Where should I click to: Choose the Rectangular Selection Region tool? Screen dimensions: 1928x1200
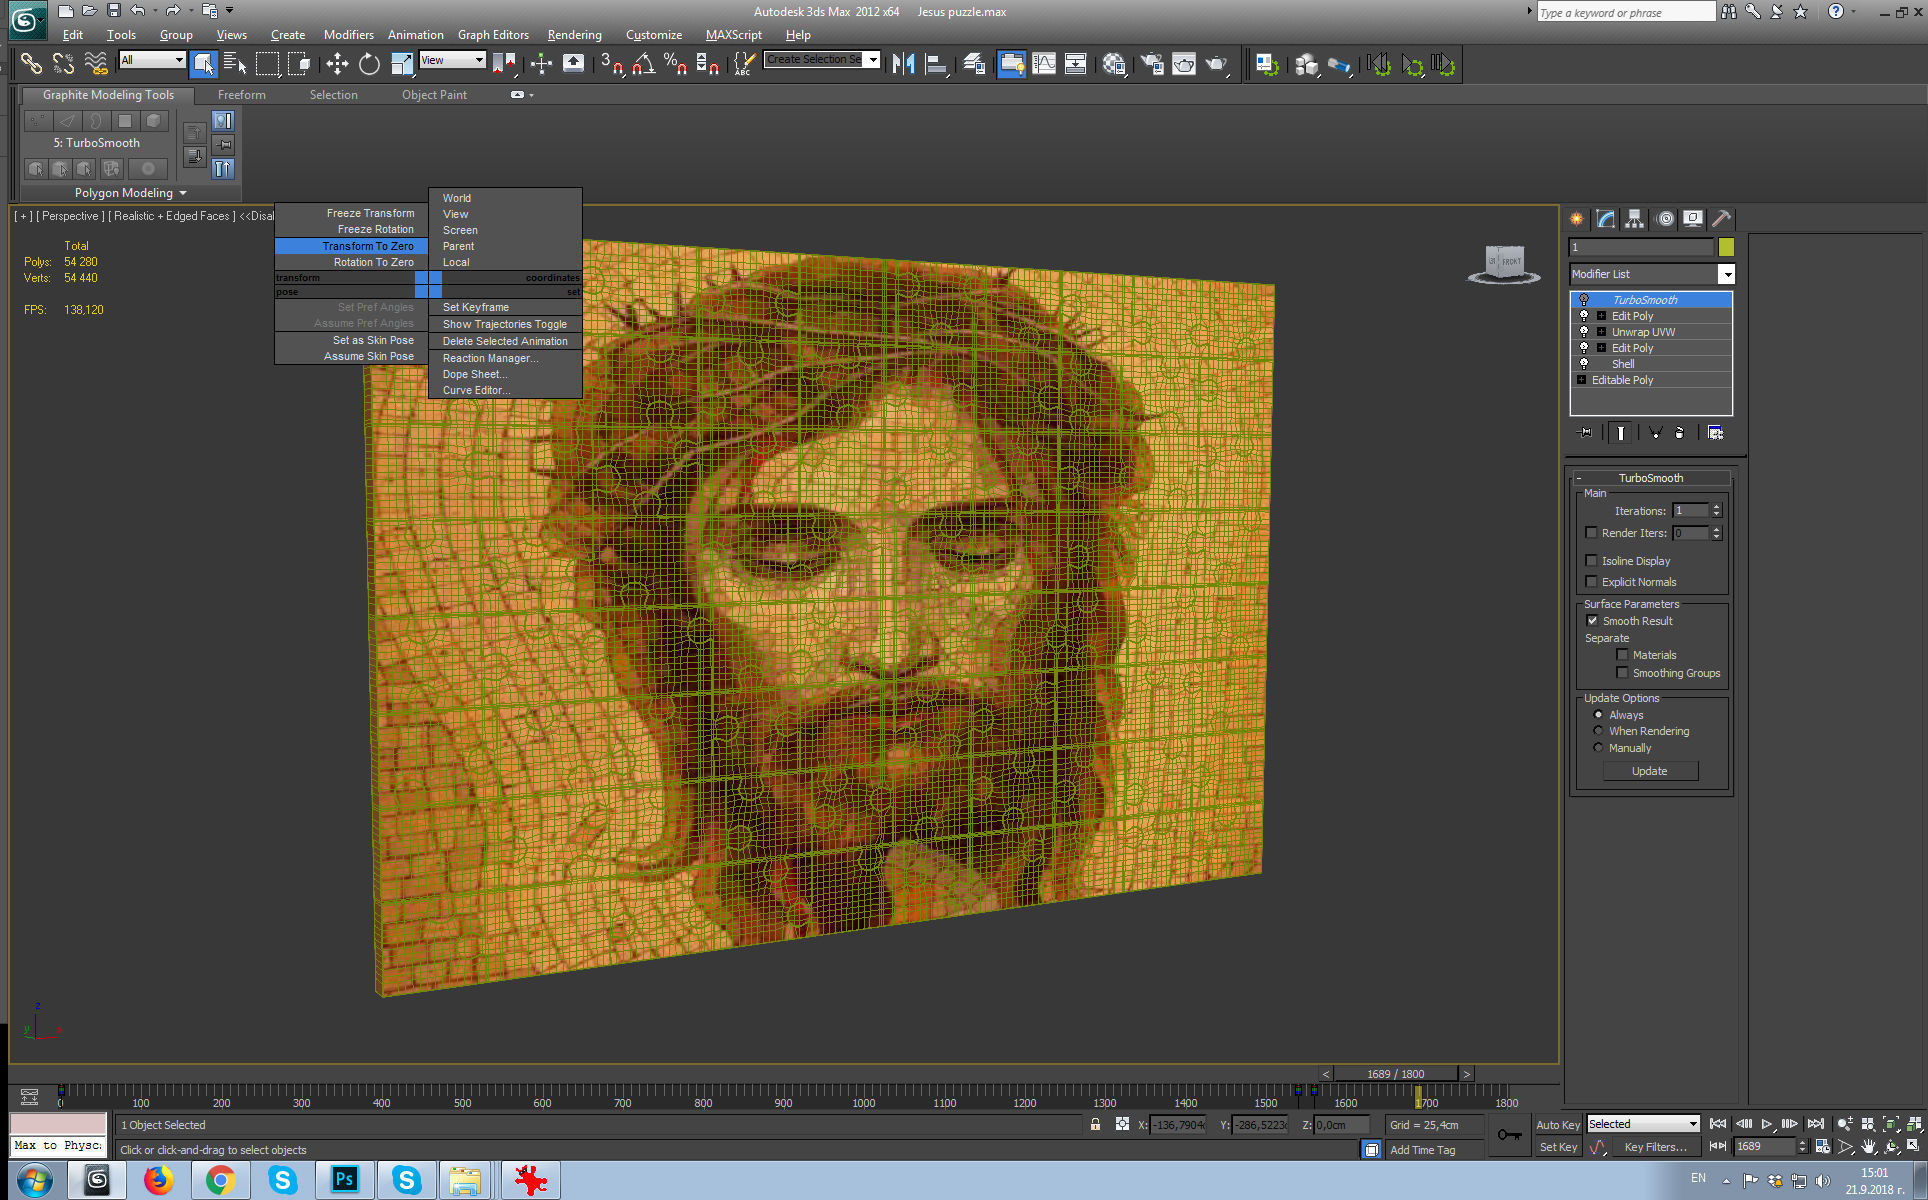point(267,64)
